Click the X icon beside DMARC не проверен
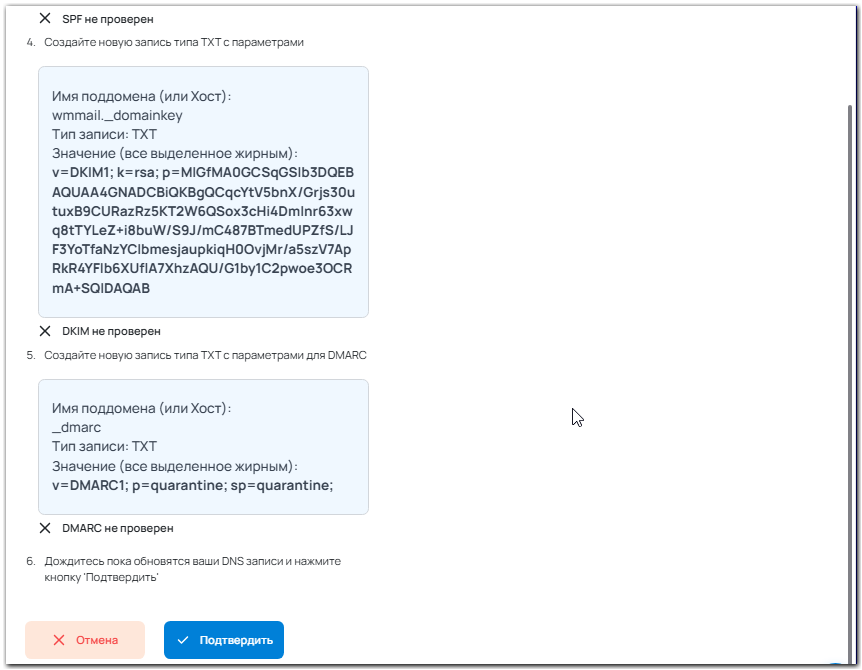 [45, 528]
